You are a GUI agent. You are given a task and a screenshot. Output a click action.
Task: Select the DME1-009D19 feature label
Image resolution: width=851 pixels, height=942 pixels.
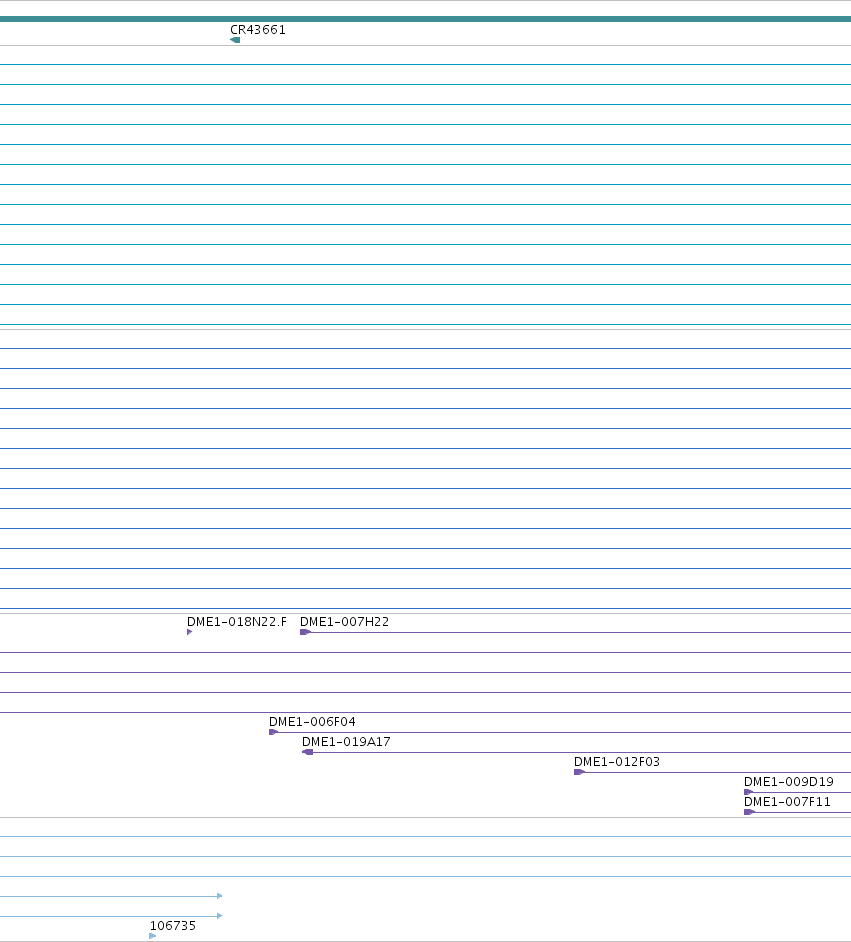[x=789, y=782]
